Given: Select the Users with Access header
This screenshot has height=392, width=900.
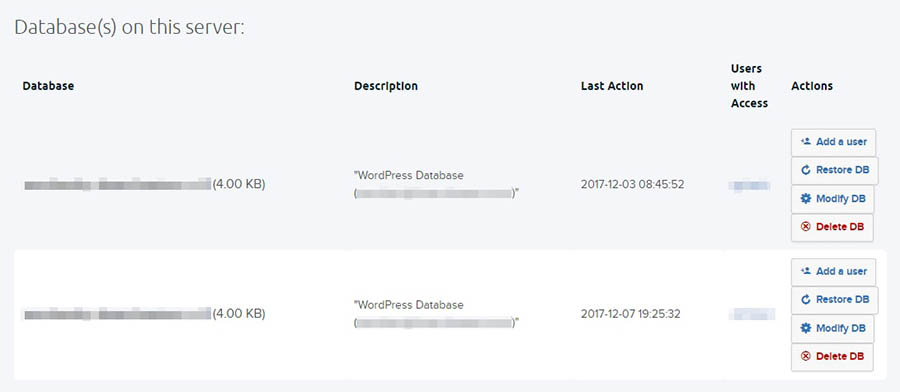Looking at the screenshot, I should pyautogui.click(x=749, y=86).
